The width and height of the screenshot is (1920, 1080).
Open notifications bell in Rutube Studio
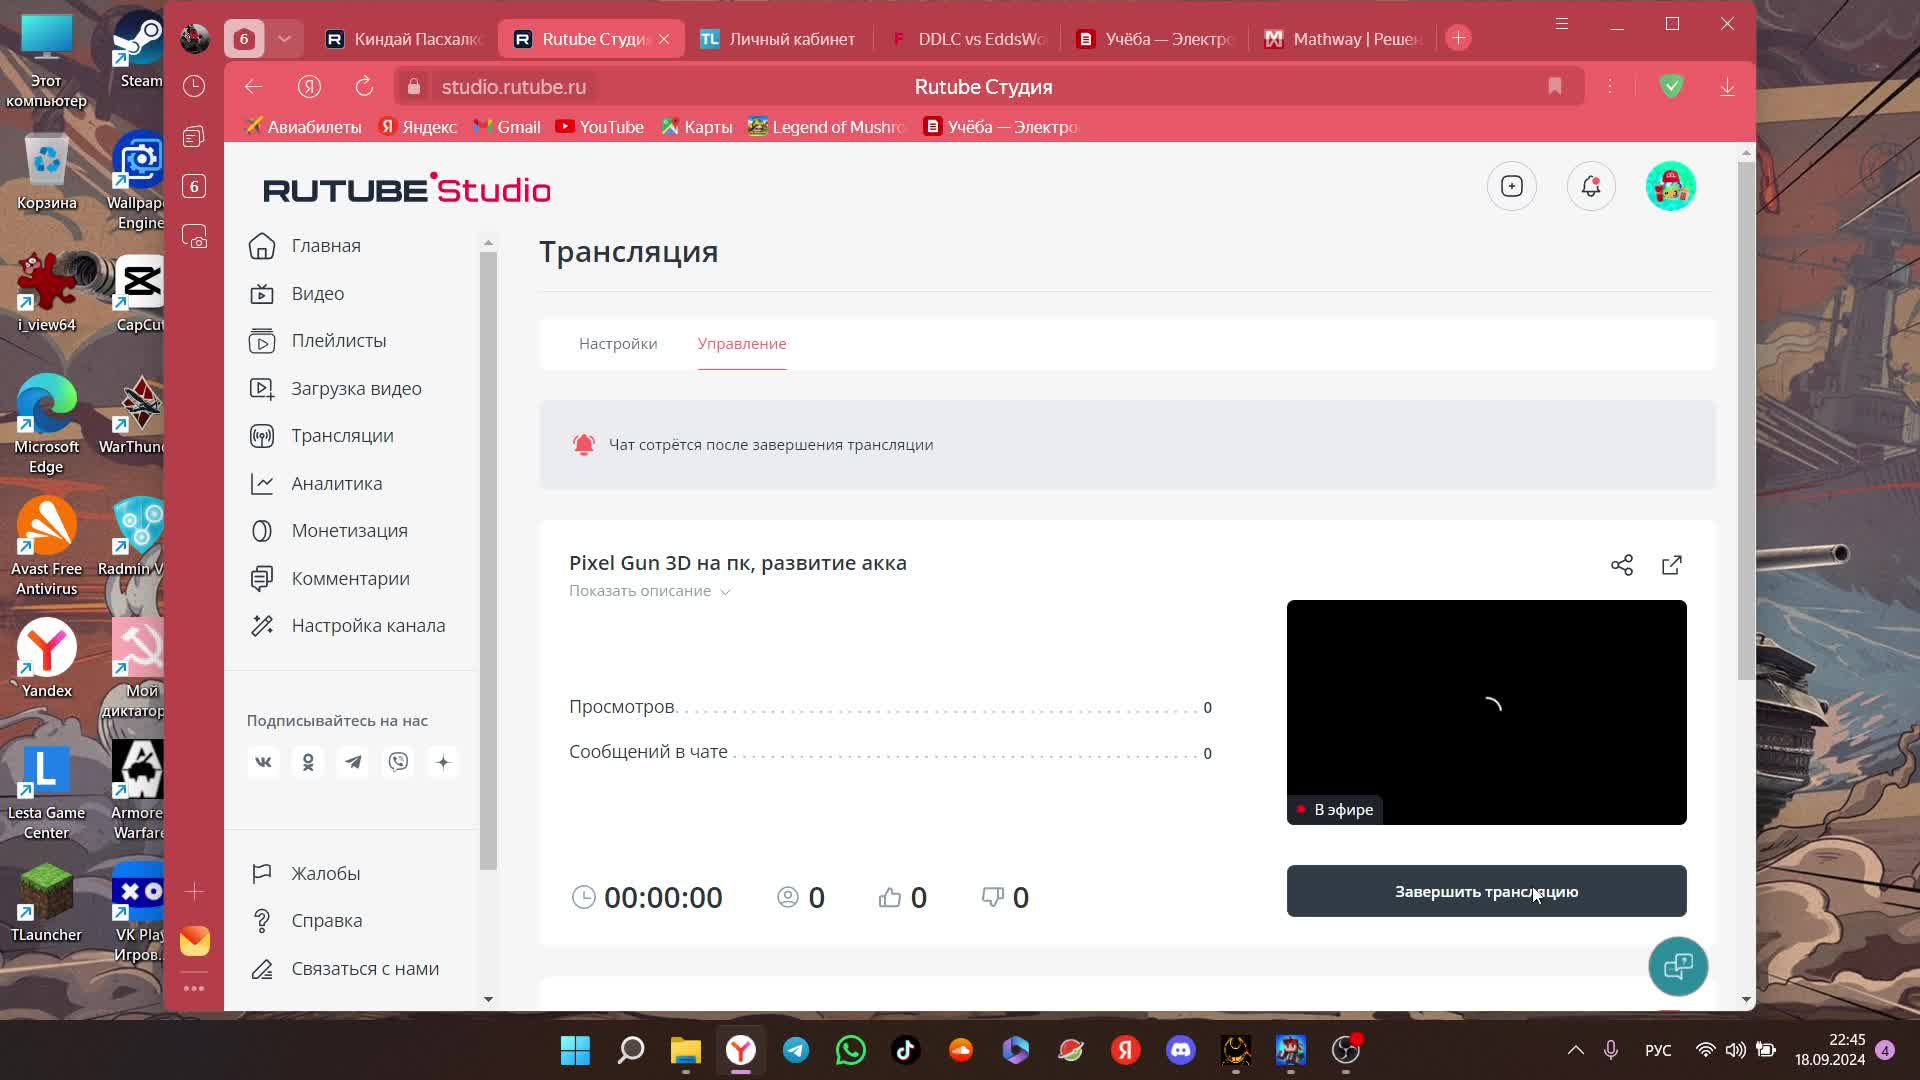1591,186
